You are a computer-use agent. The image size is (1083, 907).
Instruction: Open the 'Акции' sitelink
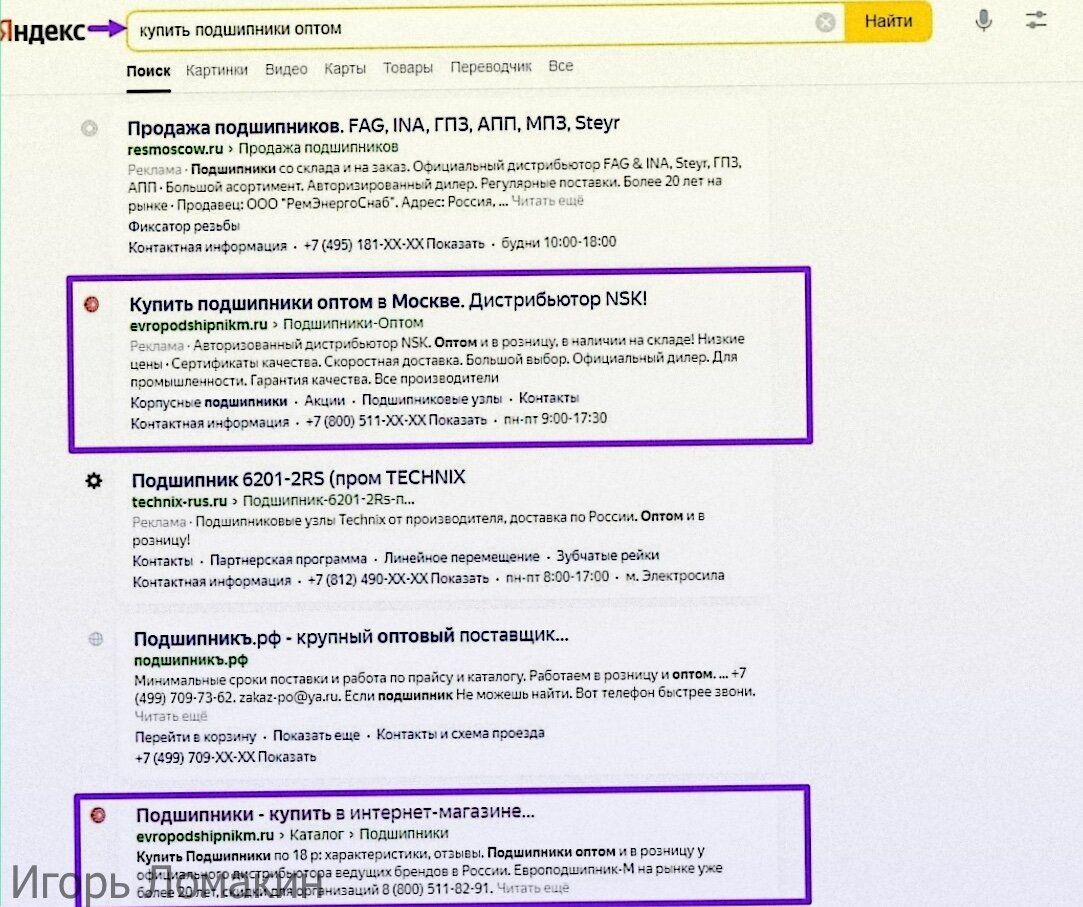(324, 401)
